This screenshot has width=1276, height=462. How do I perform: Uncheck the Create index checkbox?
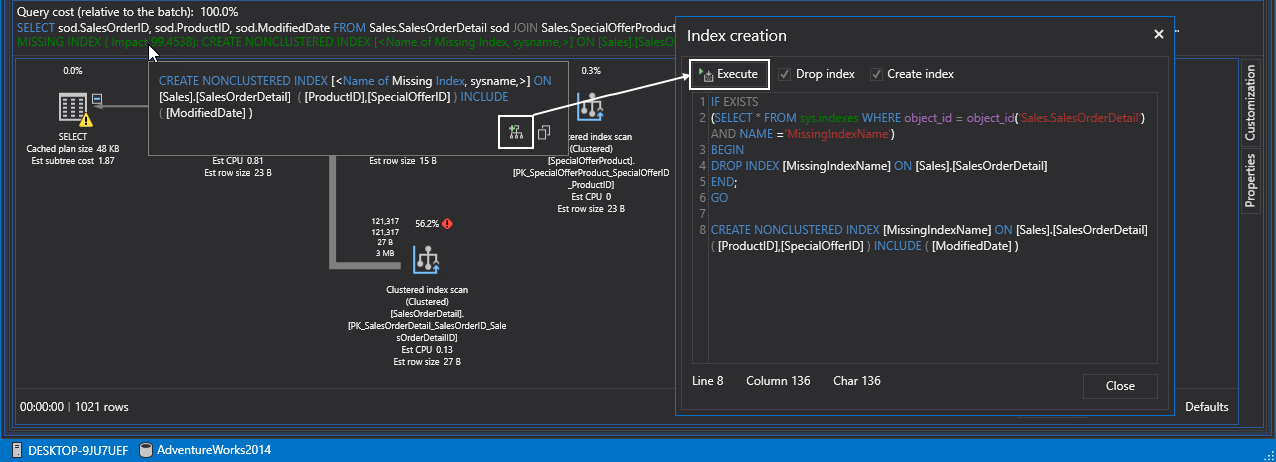(876, 74)
